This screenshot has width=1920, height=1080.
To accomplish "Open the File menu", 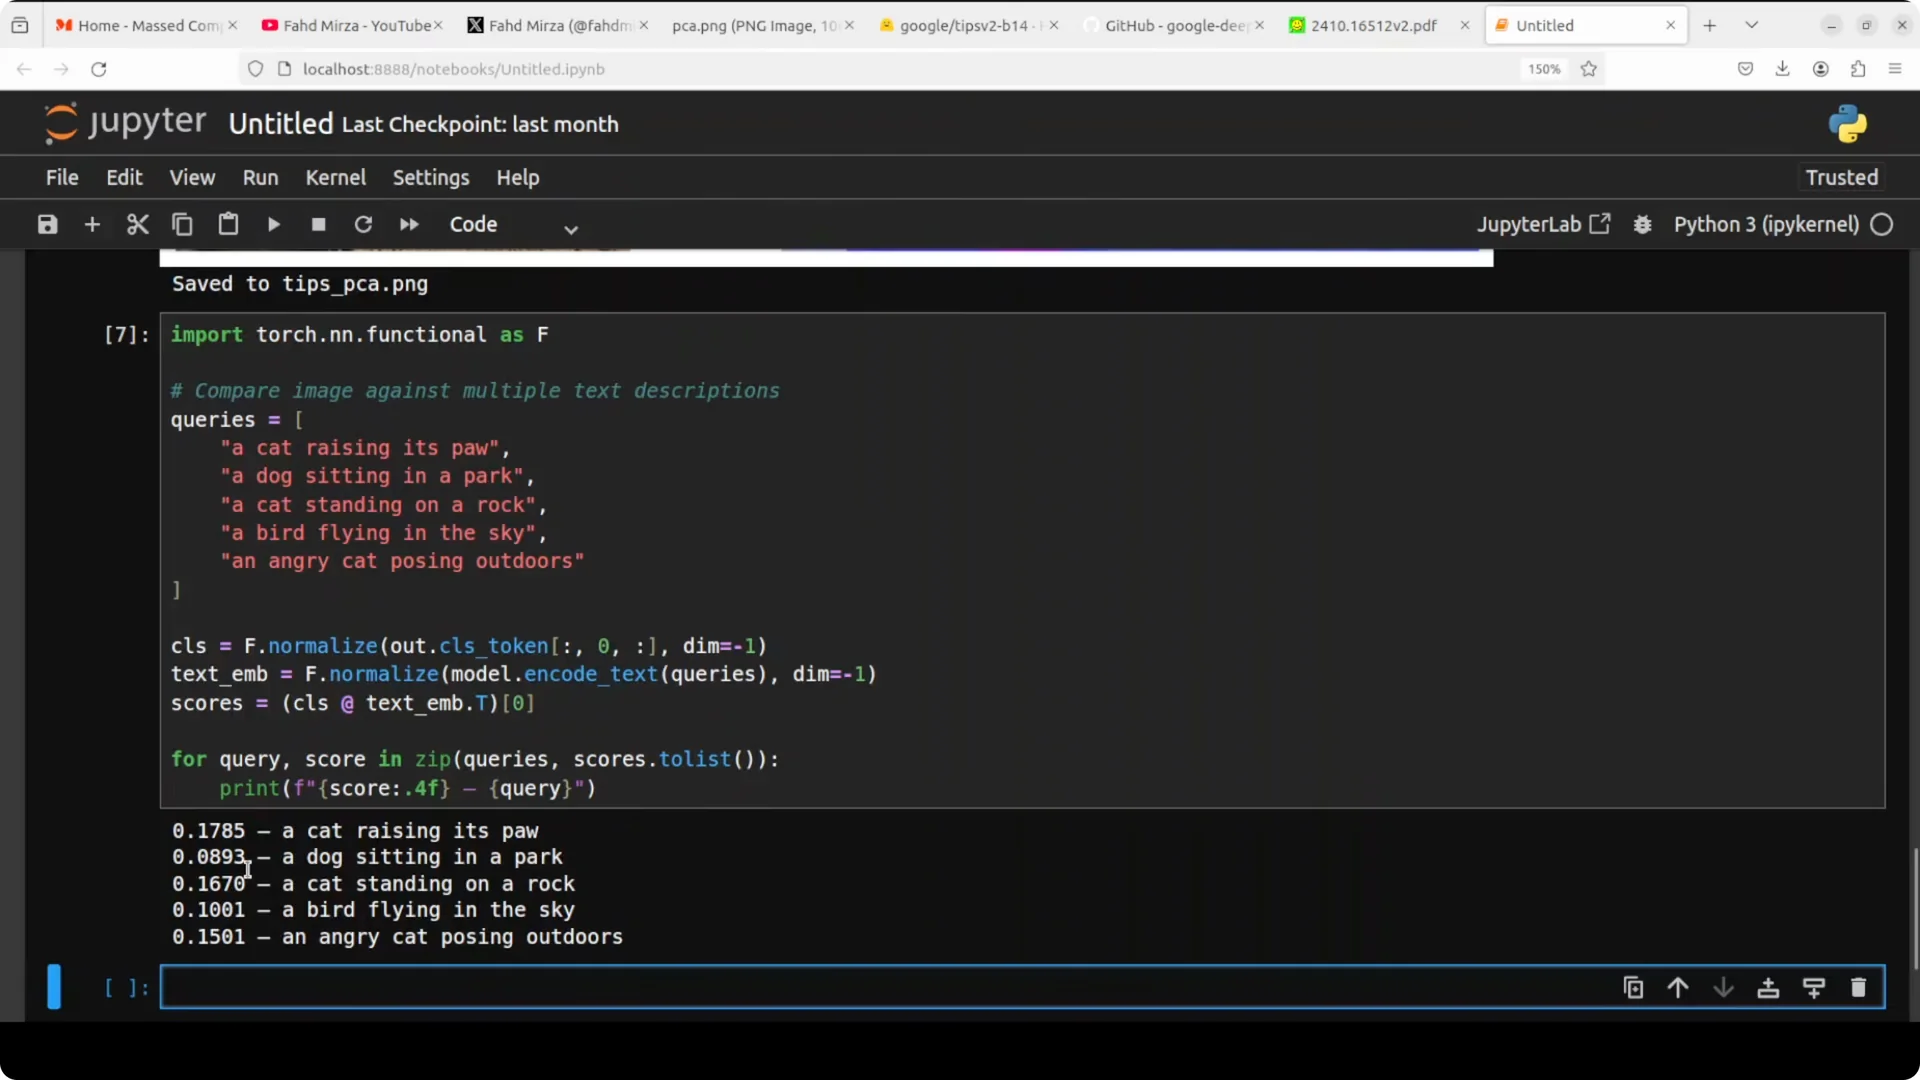I will (x=62, y=177).
